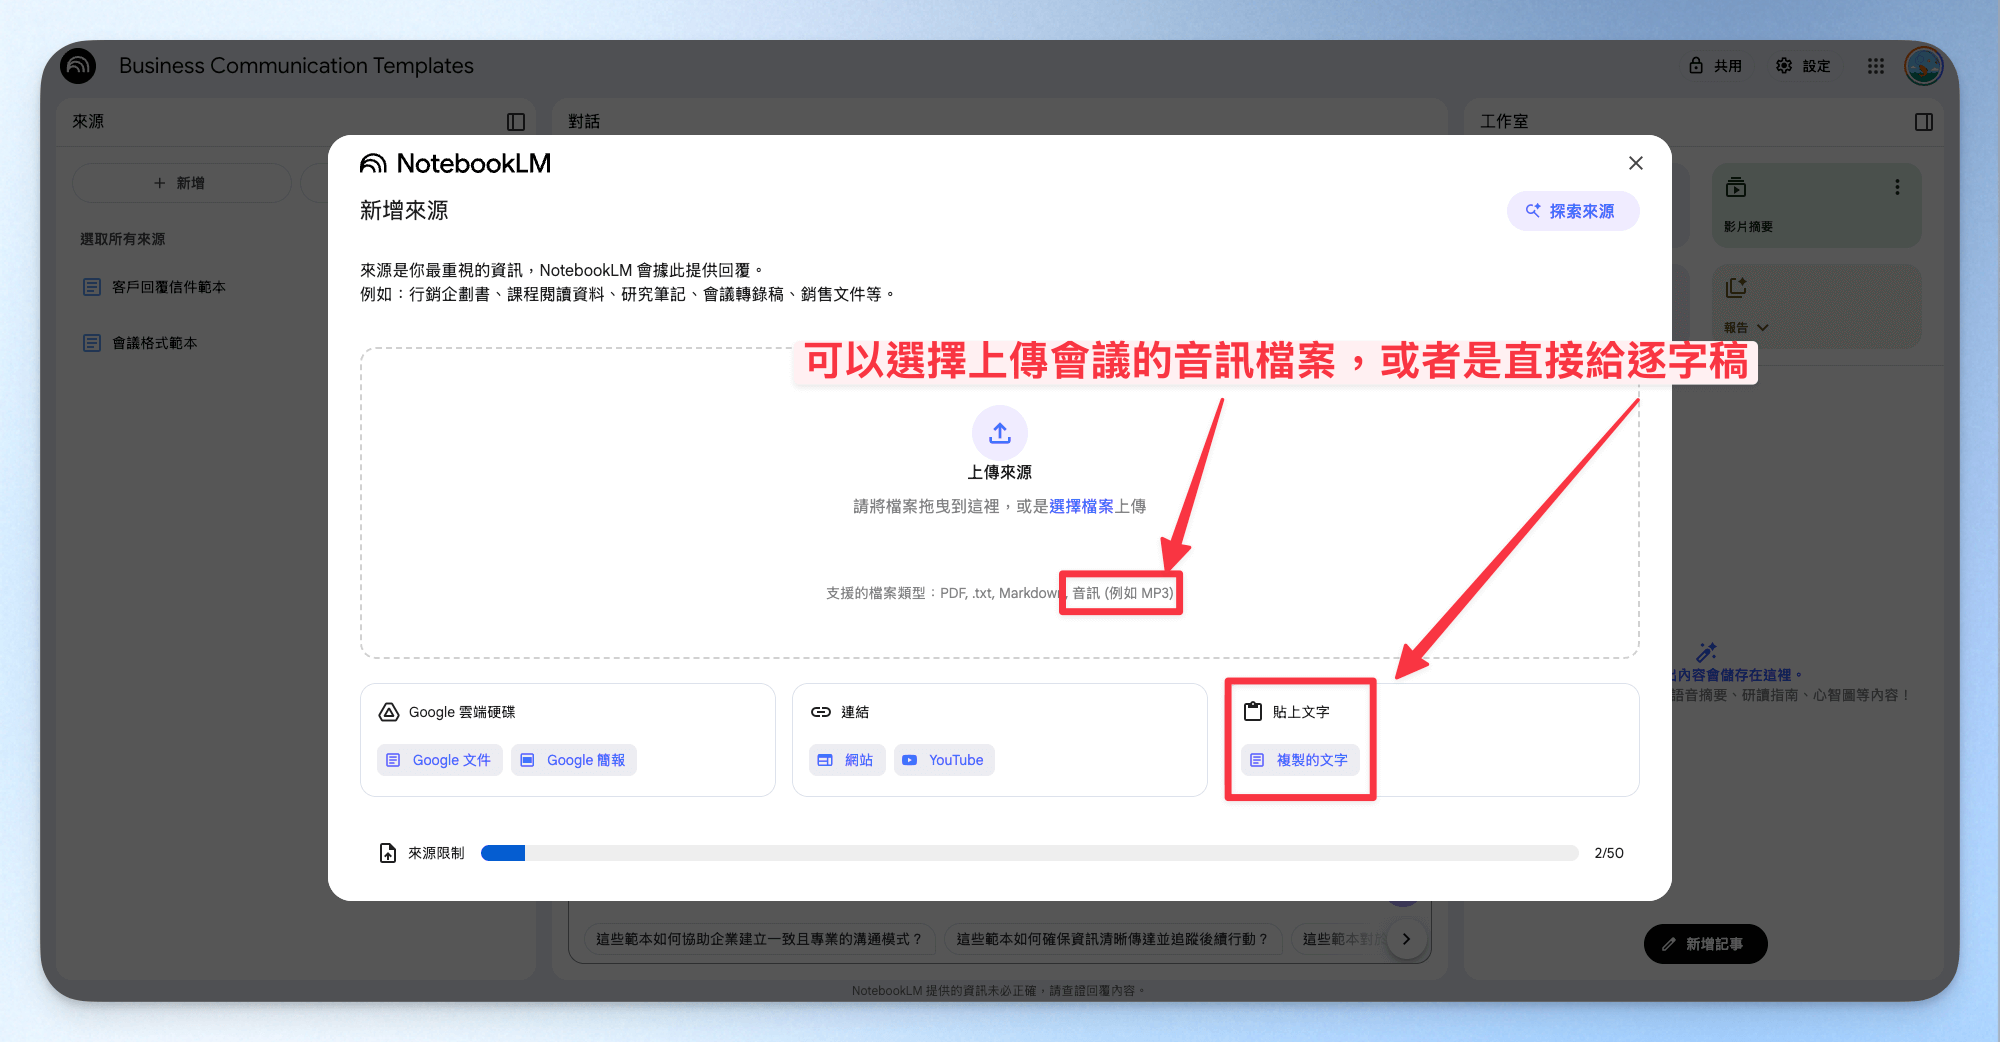2000x1042 pixels.
Task: Click the user profile avatar
Action: point(1924,66)
